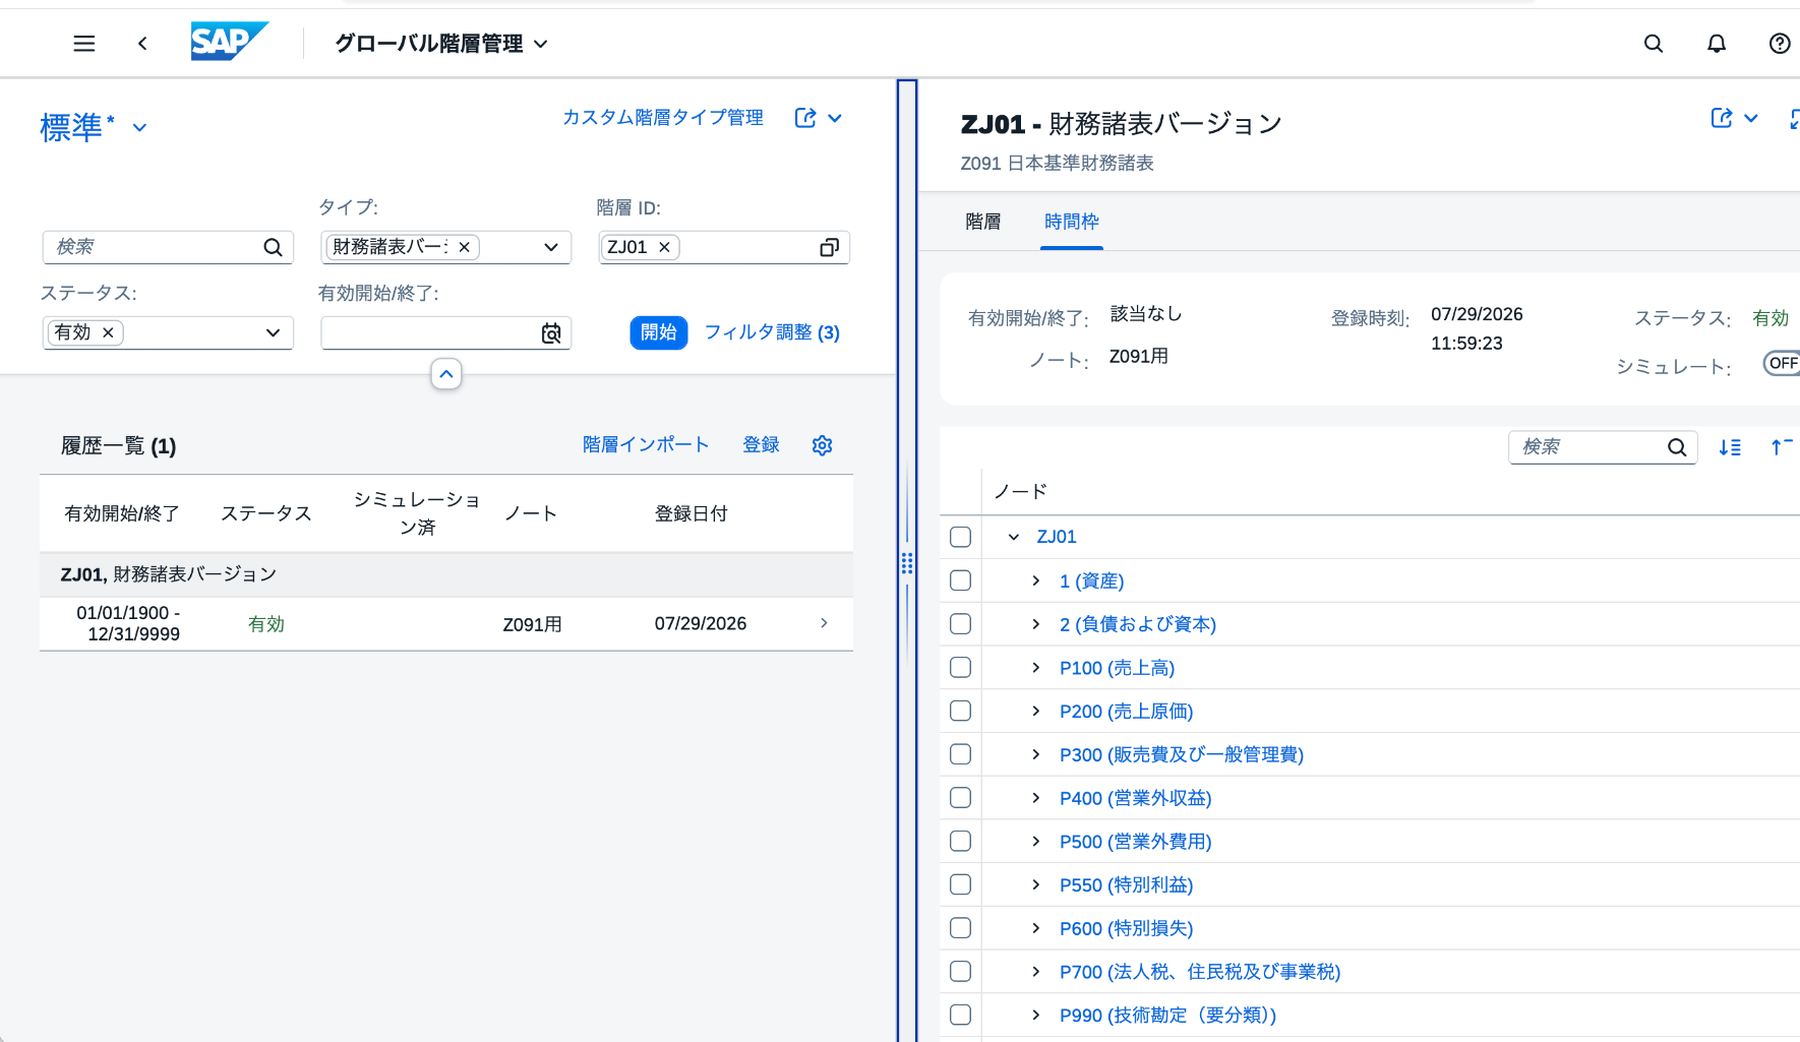Screen dimensions: 1800x1042
Task: Remove the 有効 status token
Action: coord(108,333)
